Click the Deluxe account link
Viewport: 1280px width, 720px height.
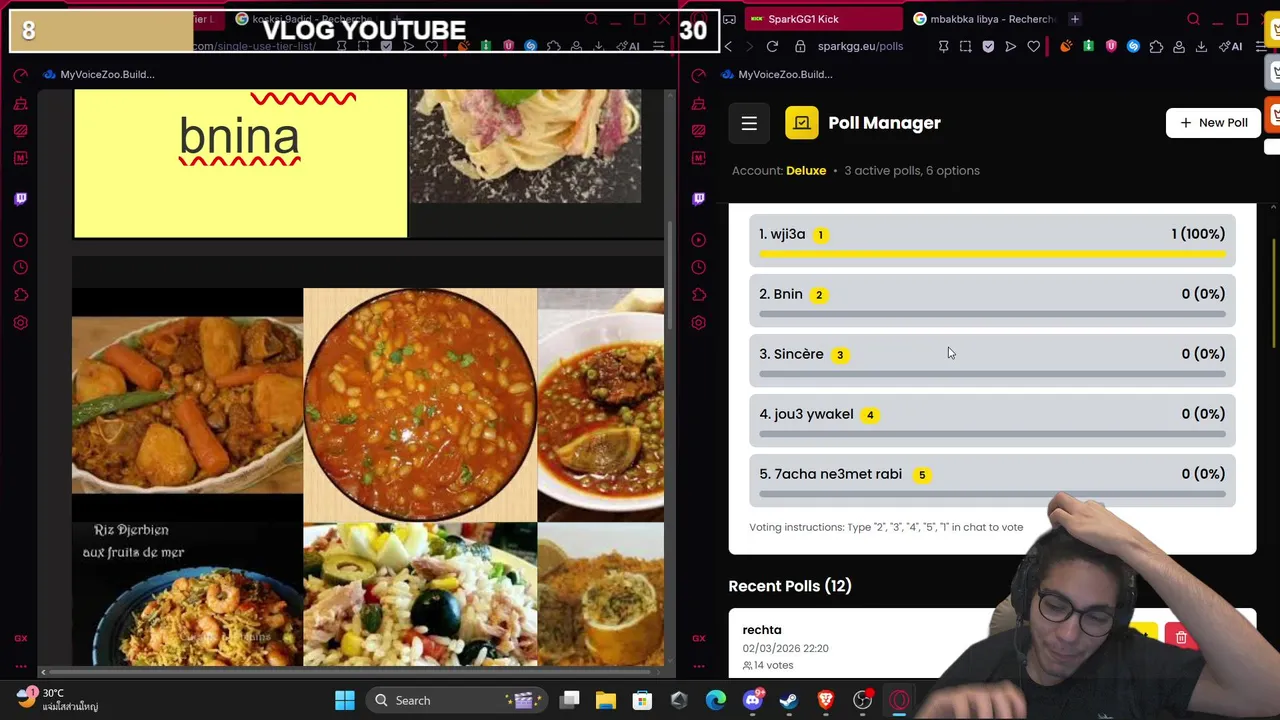click(806, 170)
